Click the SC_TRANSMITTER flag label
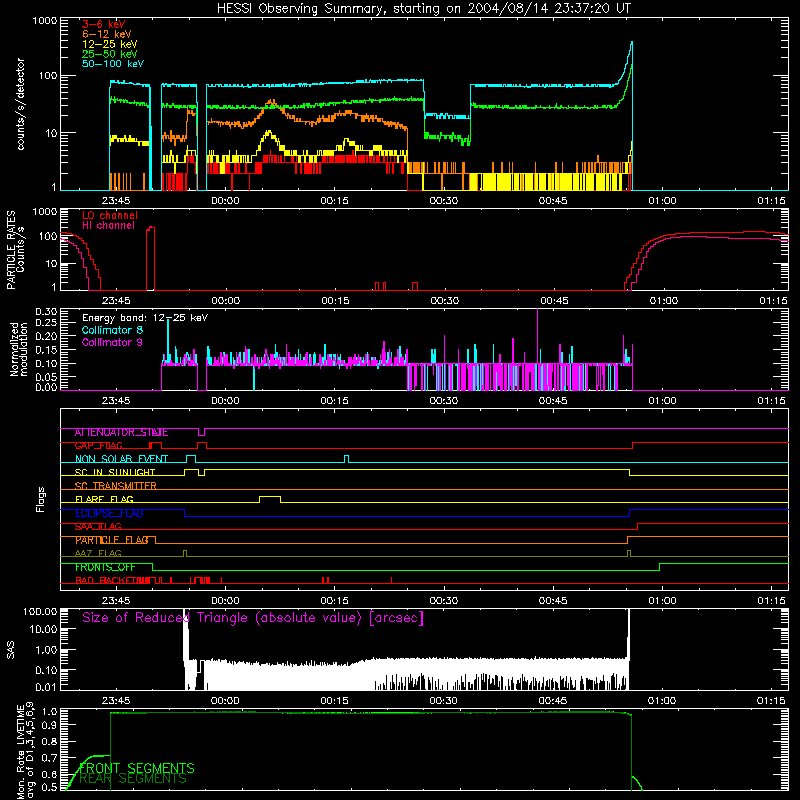This screenshot has width=800, height=800. (x=115, y=486)
